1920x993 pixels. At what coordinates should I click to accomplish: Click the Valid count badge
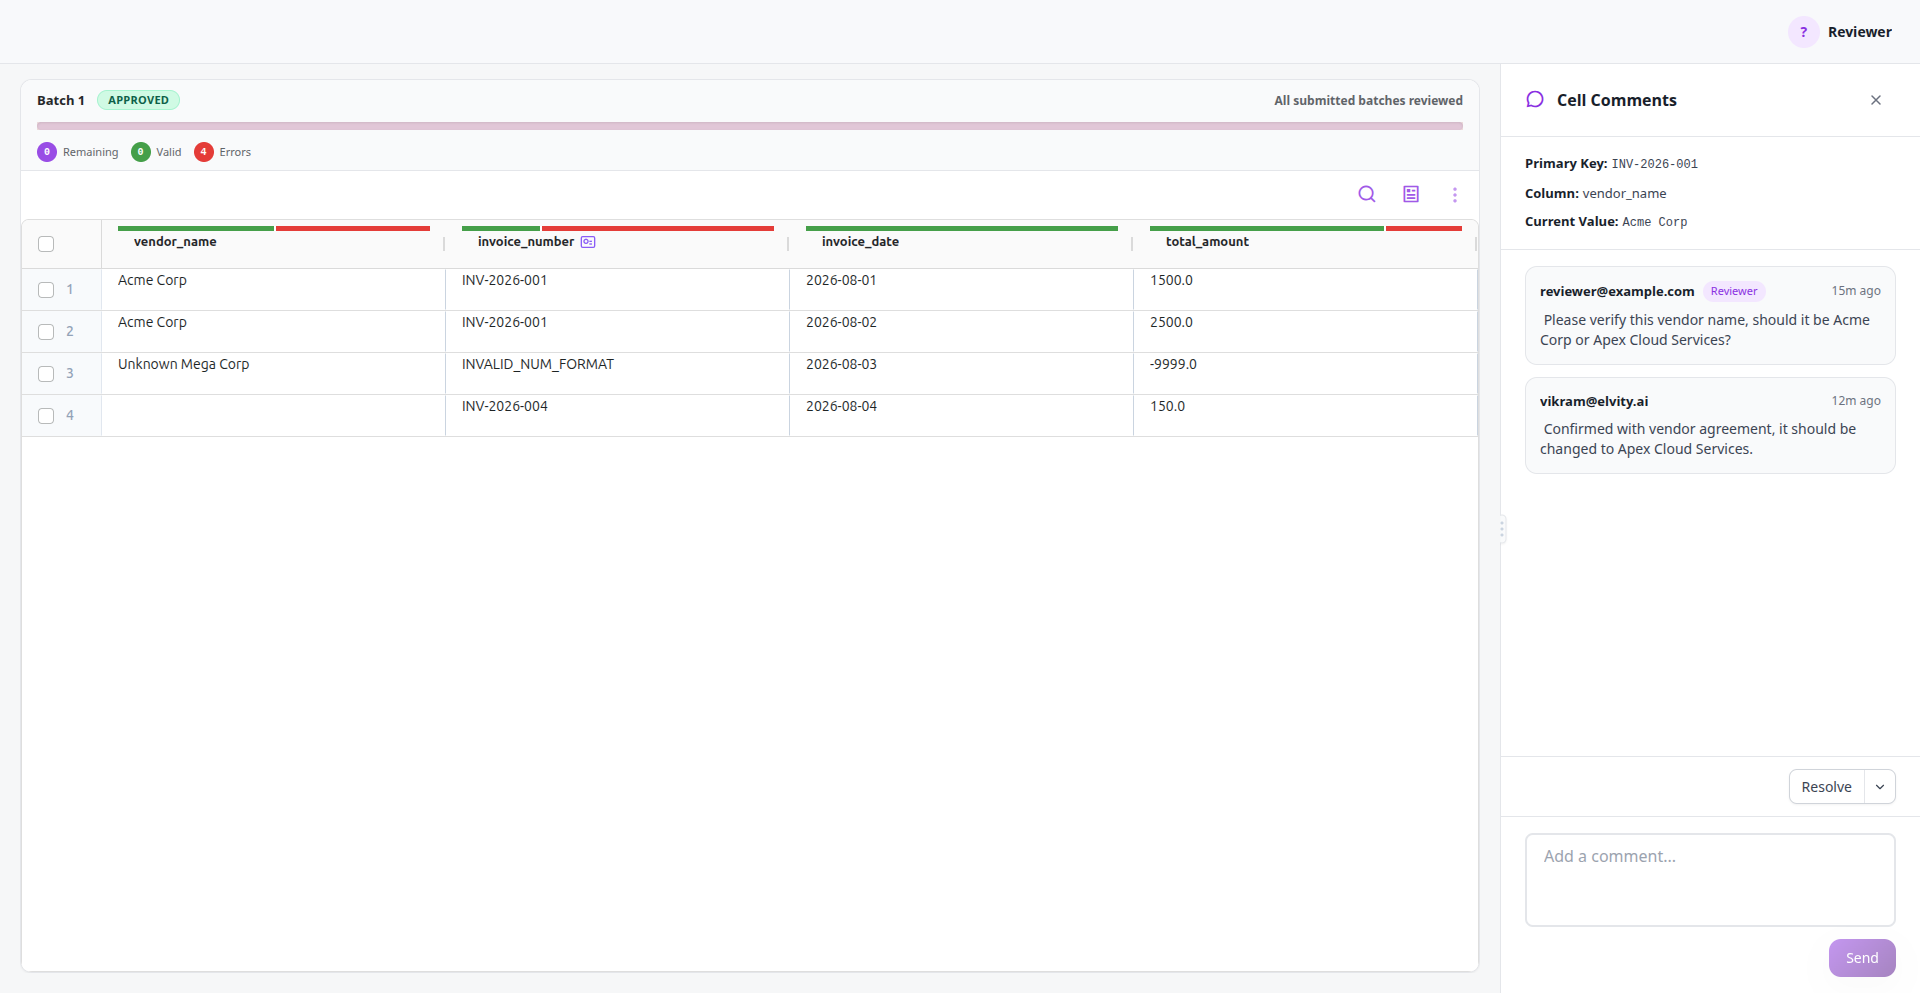coord(141,152)
